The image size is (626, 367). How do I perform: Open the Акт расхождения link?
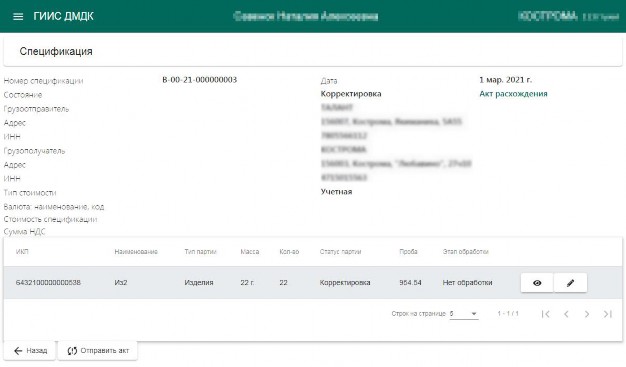(x=513, y=94)
